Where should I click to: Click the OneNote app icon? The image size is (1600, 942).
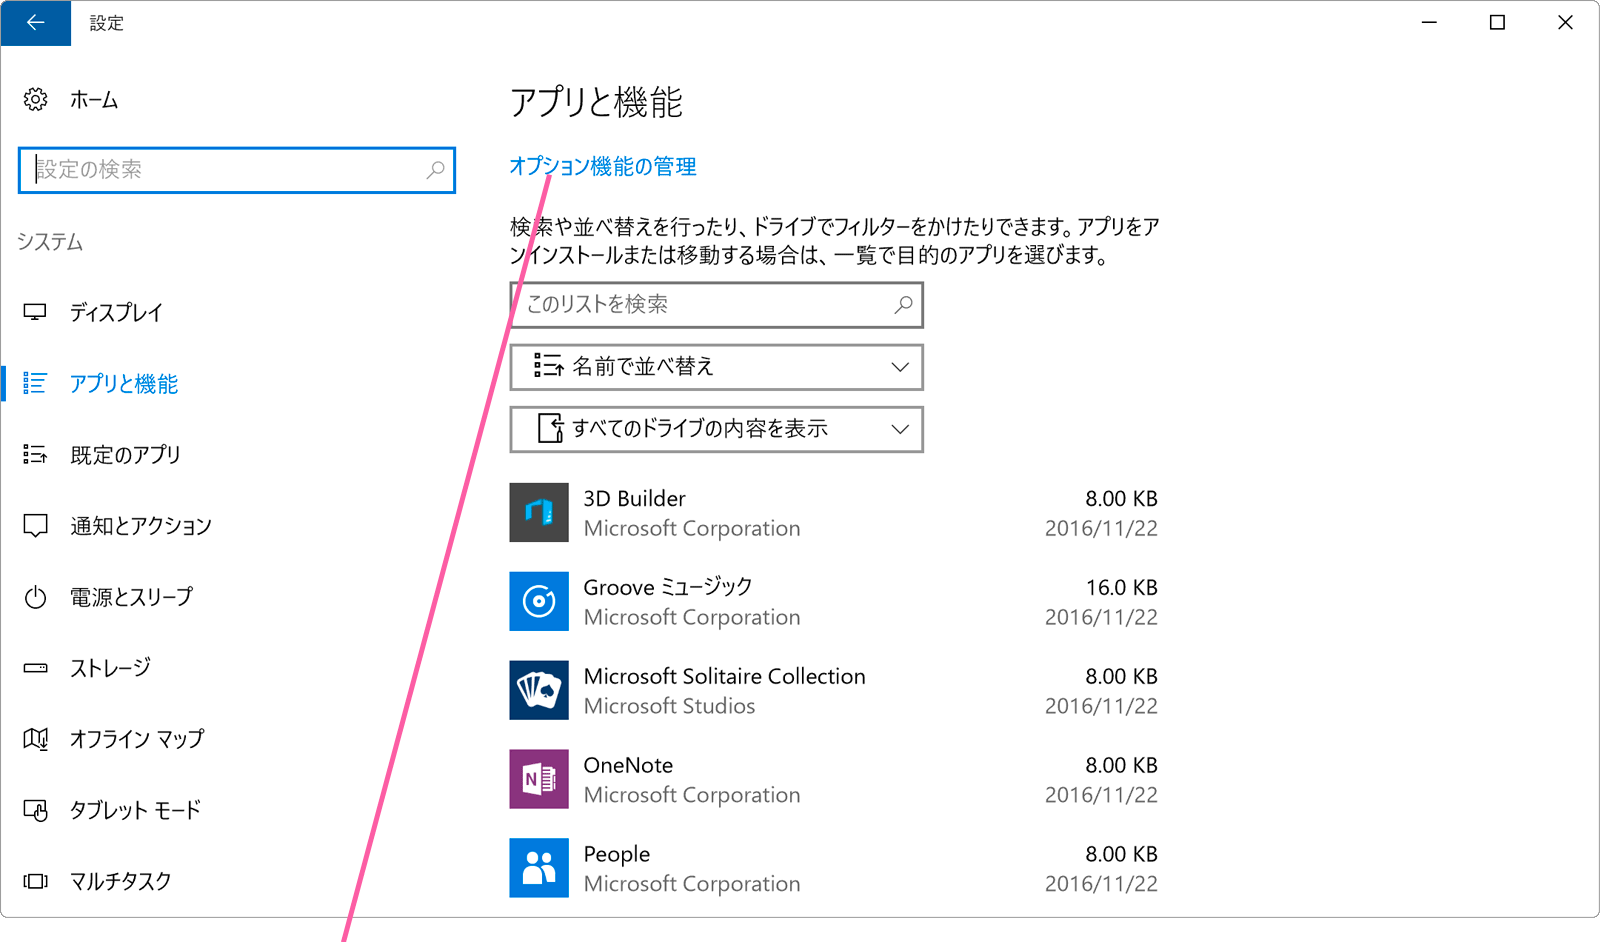point(539,779)
